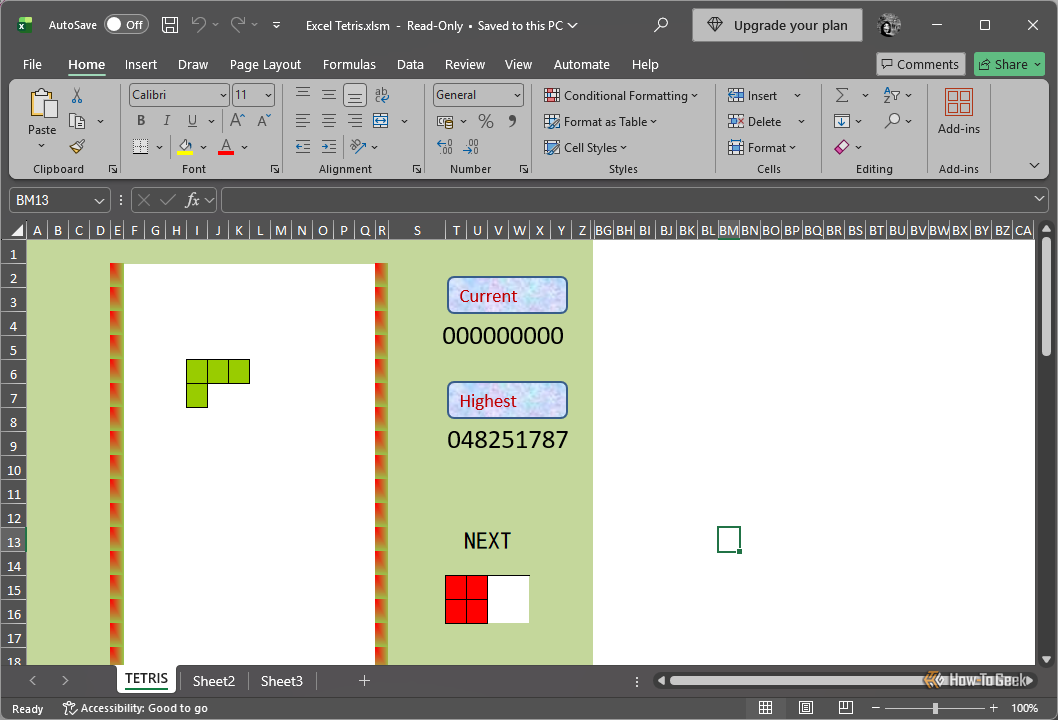This screenshot has width=1058, height=720.
Task: Toggle Underline formatting
Action: (x=192, y=121)
